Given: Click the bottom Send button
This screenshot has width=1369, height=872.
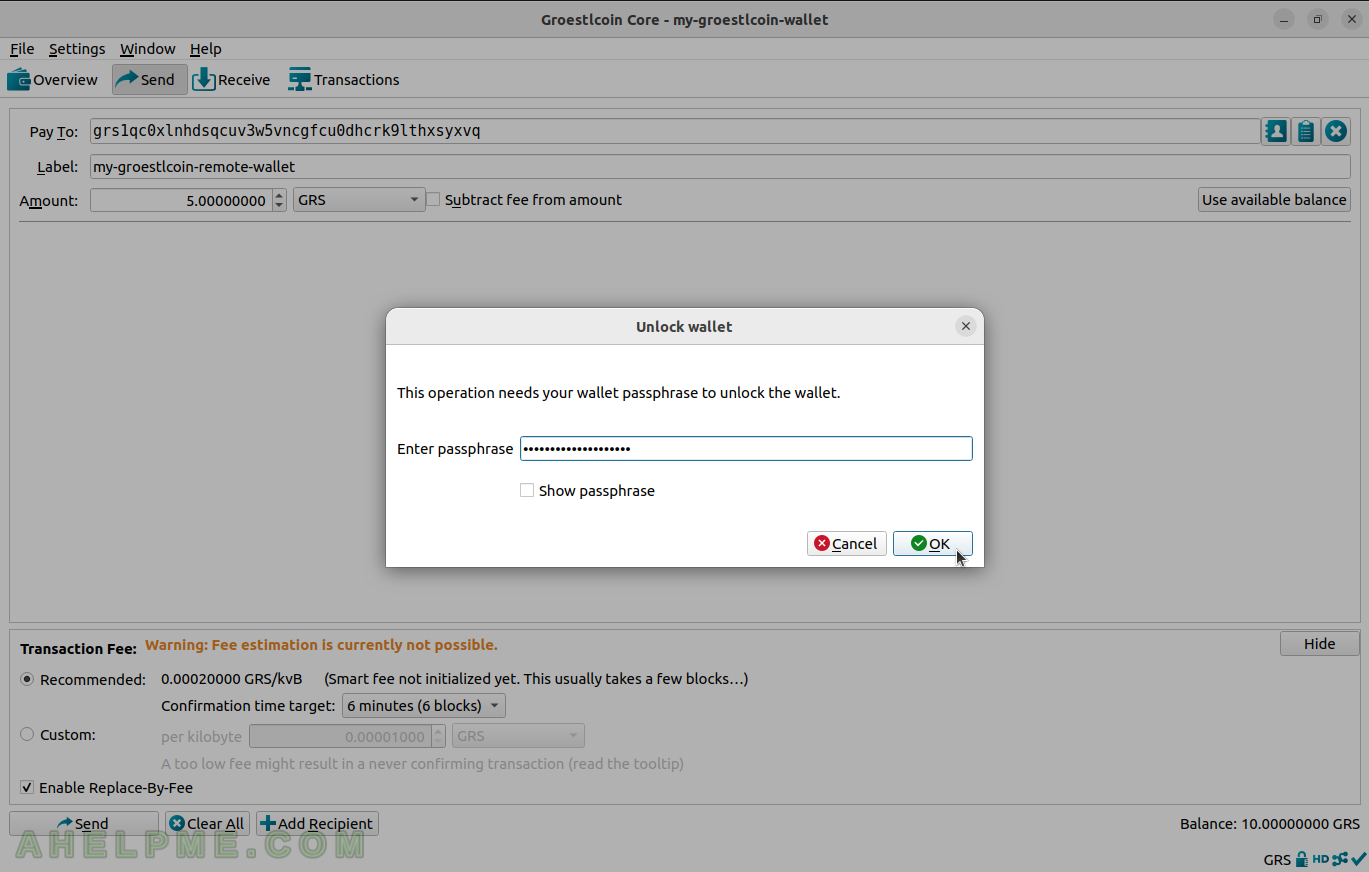Looking at the screenshot, I should (83, 824).
